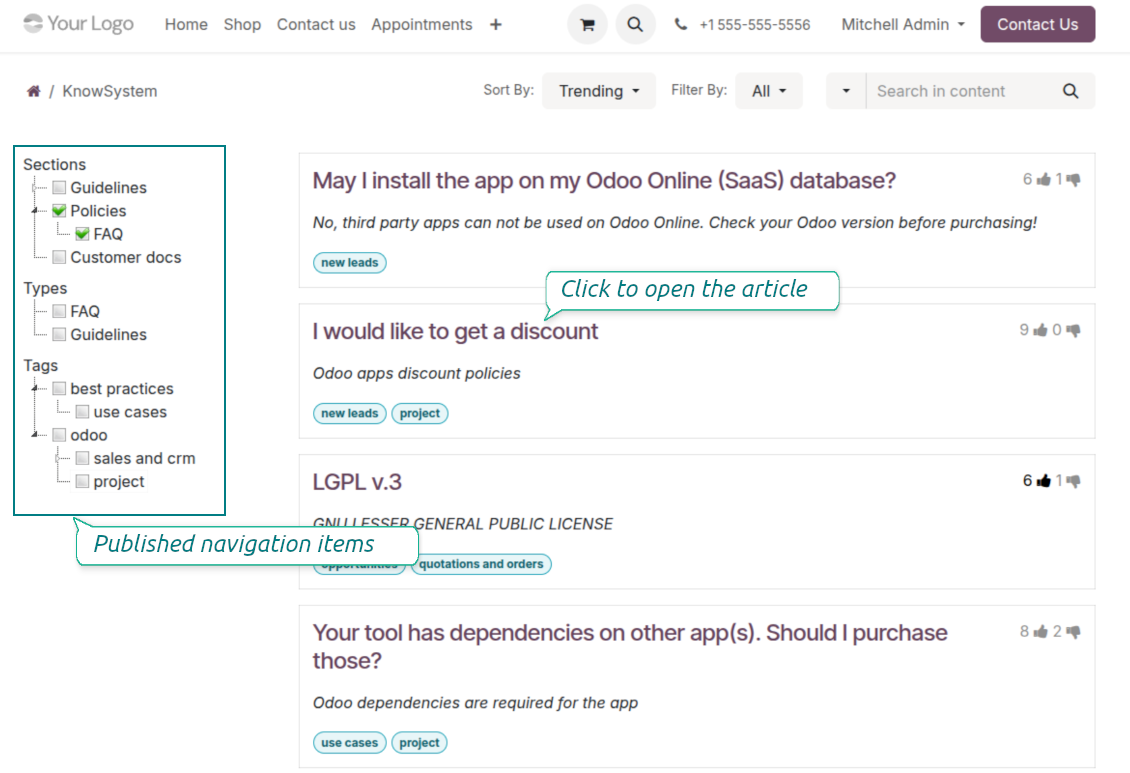Open the Filter By All dropdown
Screen dimensions: 1130x773
coord(768,91)
